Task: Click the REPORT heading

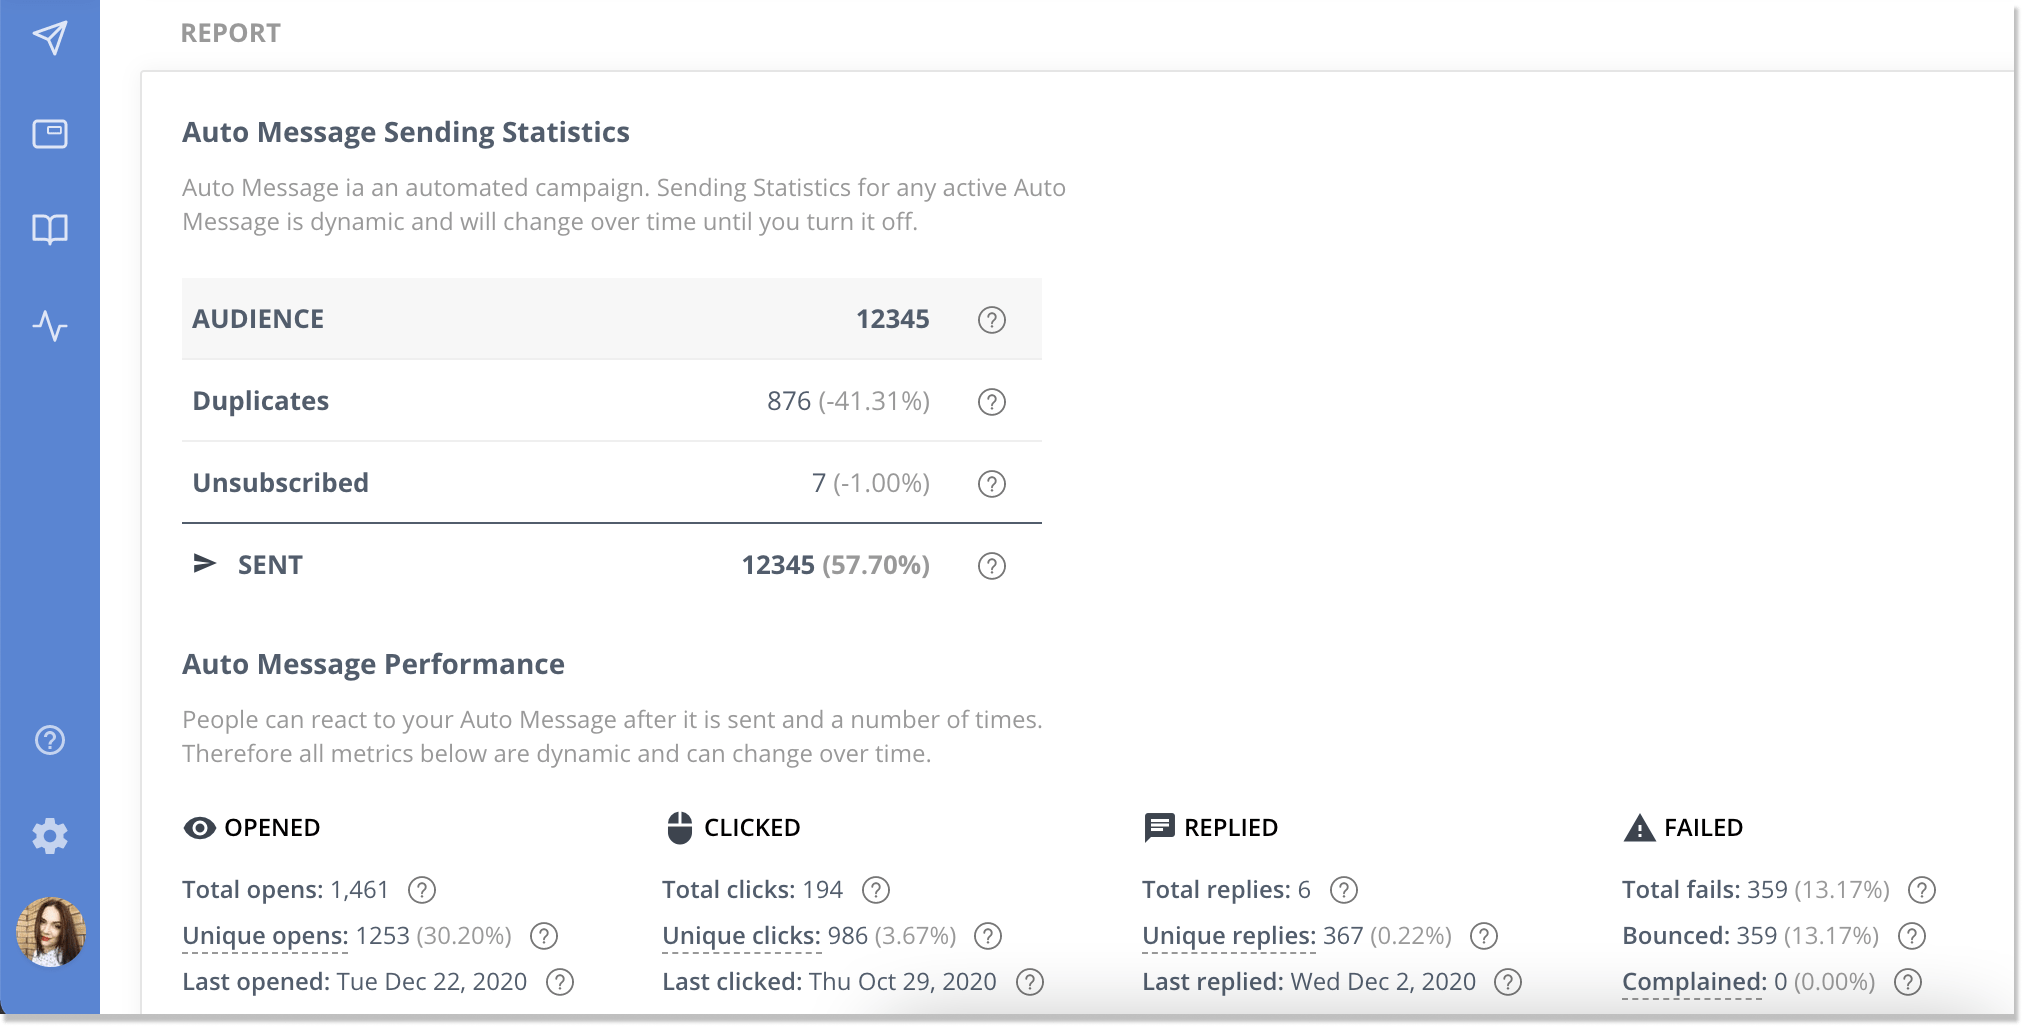Action: pyautogui.click(x=231, y=33)
